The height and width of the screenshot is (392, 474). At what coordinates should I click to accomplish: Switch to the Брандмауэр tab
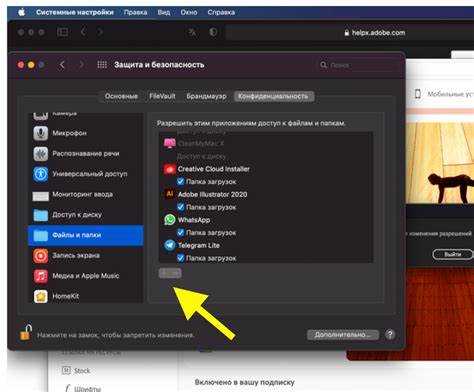[206, 96]
